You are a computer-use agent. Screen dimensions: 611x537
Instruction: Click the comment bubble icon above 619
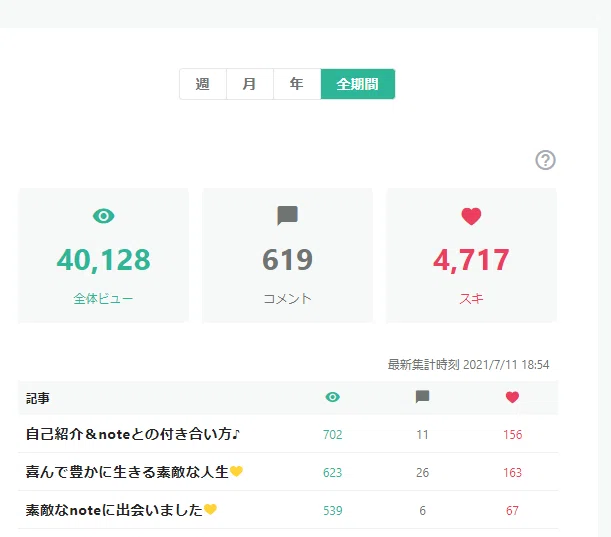coord(288,216)
